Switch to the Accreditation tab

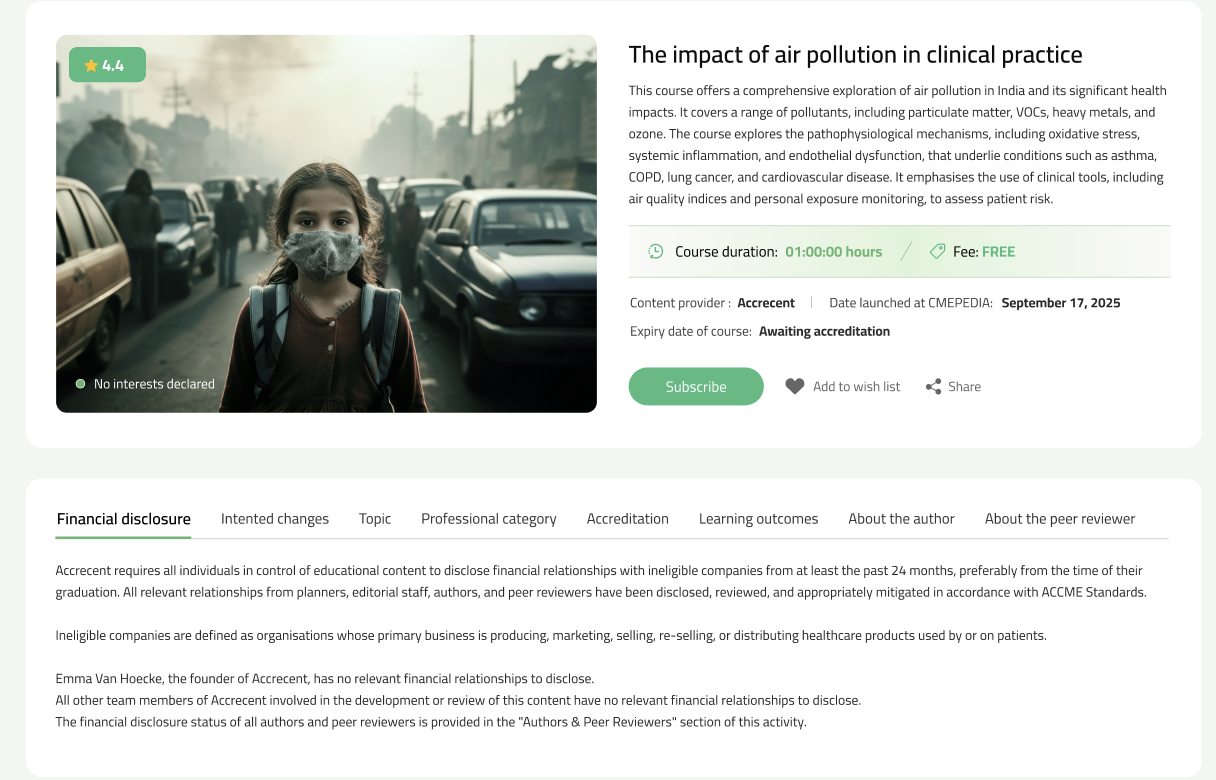[x=628, y=519]
